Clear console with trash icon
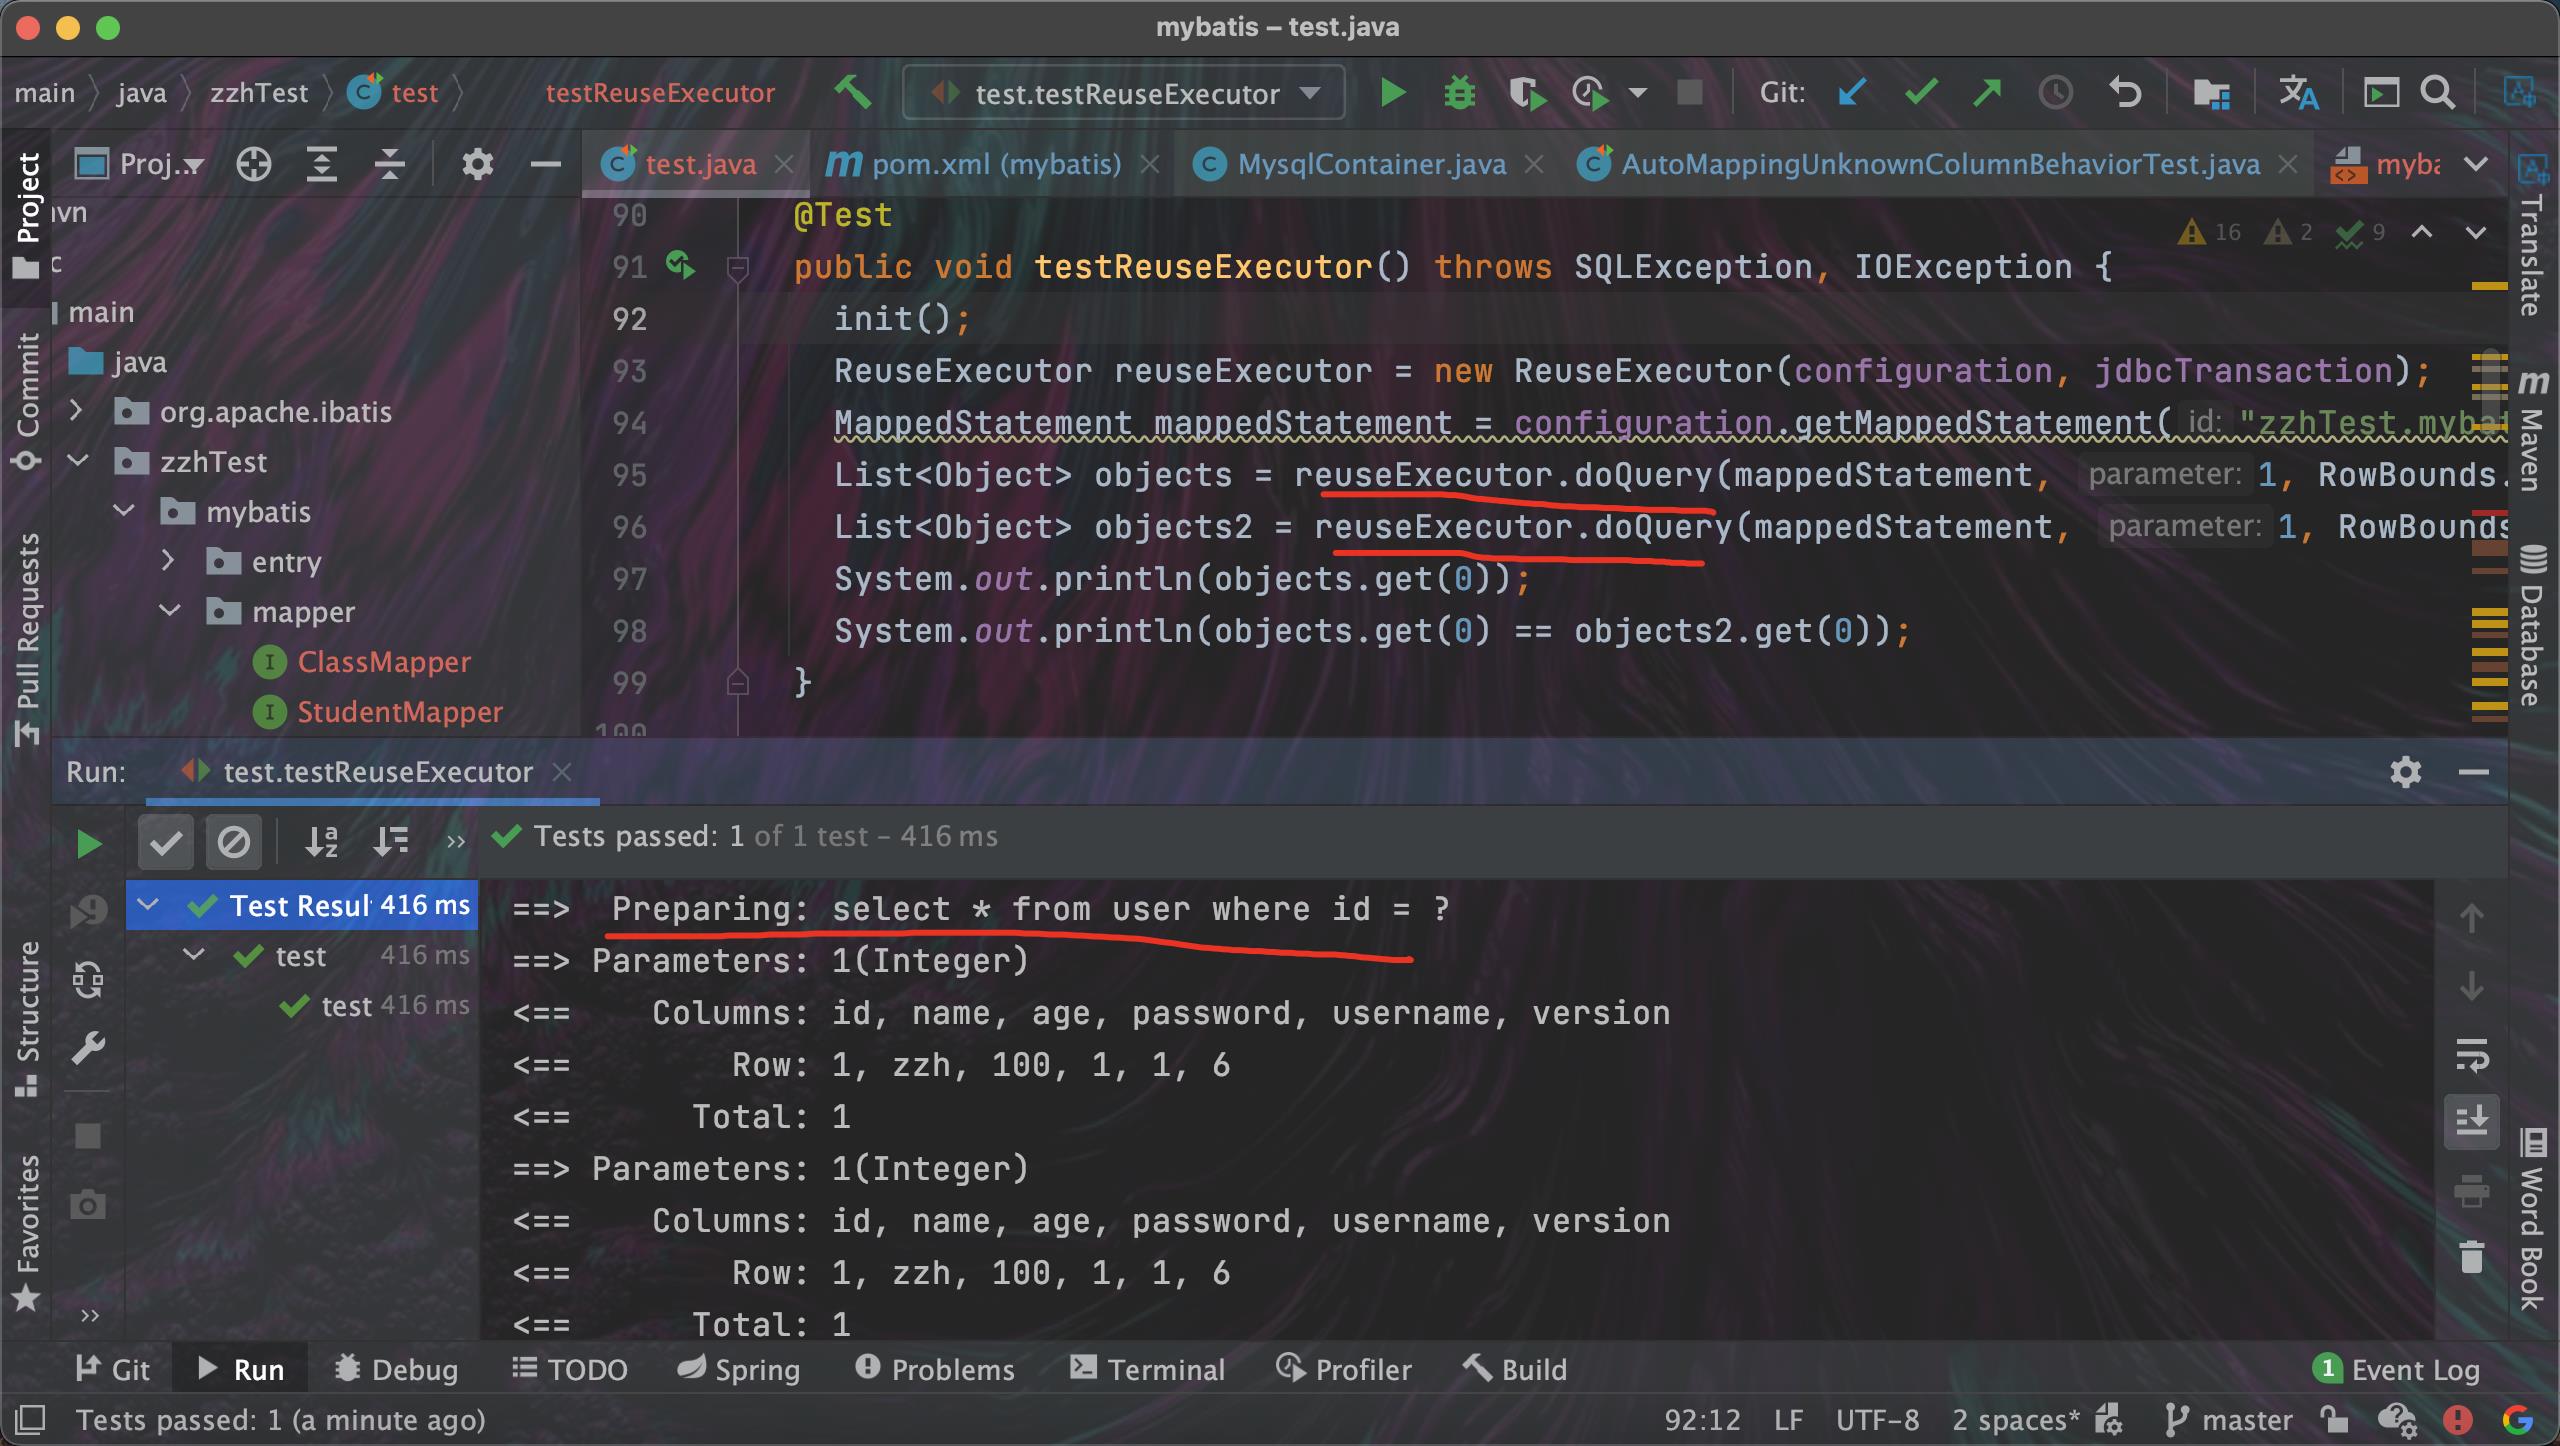This screenshot has height=1446, width=2560. coord(2471,1257)
